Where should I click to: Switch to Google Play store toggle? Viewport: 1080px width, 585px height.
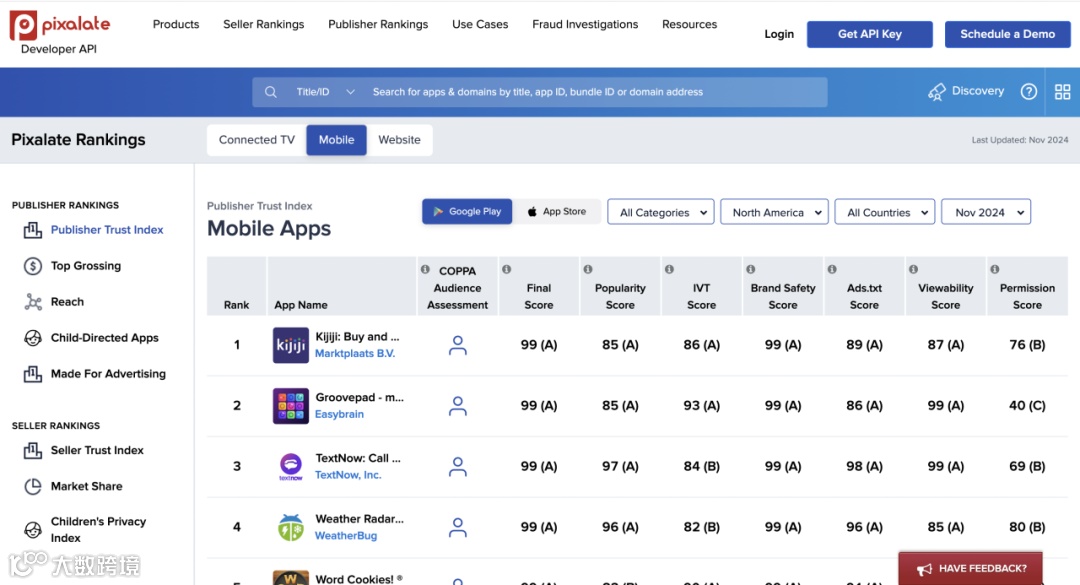[467, 212]
